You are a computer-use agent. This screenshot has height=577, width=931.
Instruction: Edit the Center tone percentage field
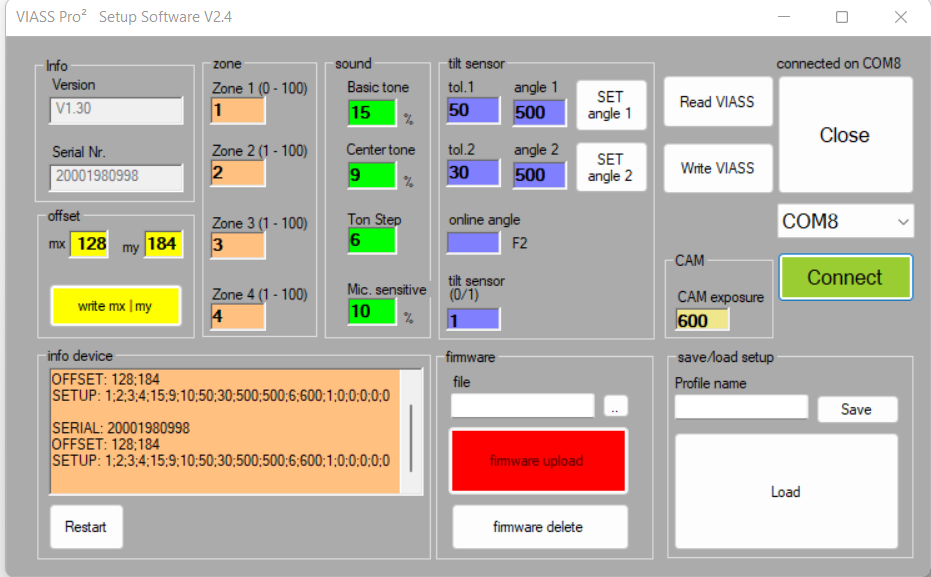tap(372, 175)
